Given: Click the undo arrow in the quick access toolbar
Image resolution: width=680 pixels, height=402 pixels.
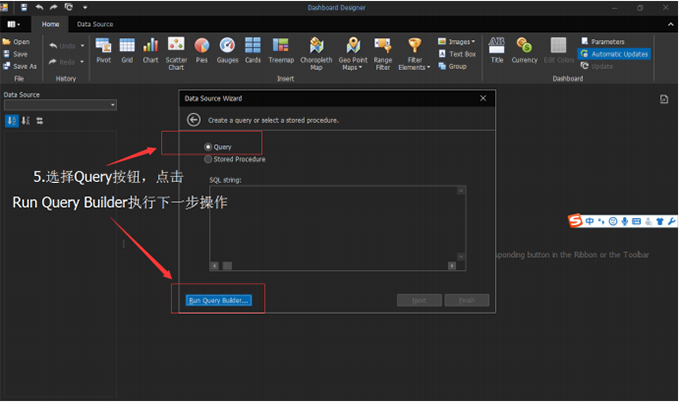Looking at the screenshot, I should pos(39,7).
